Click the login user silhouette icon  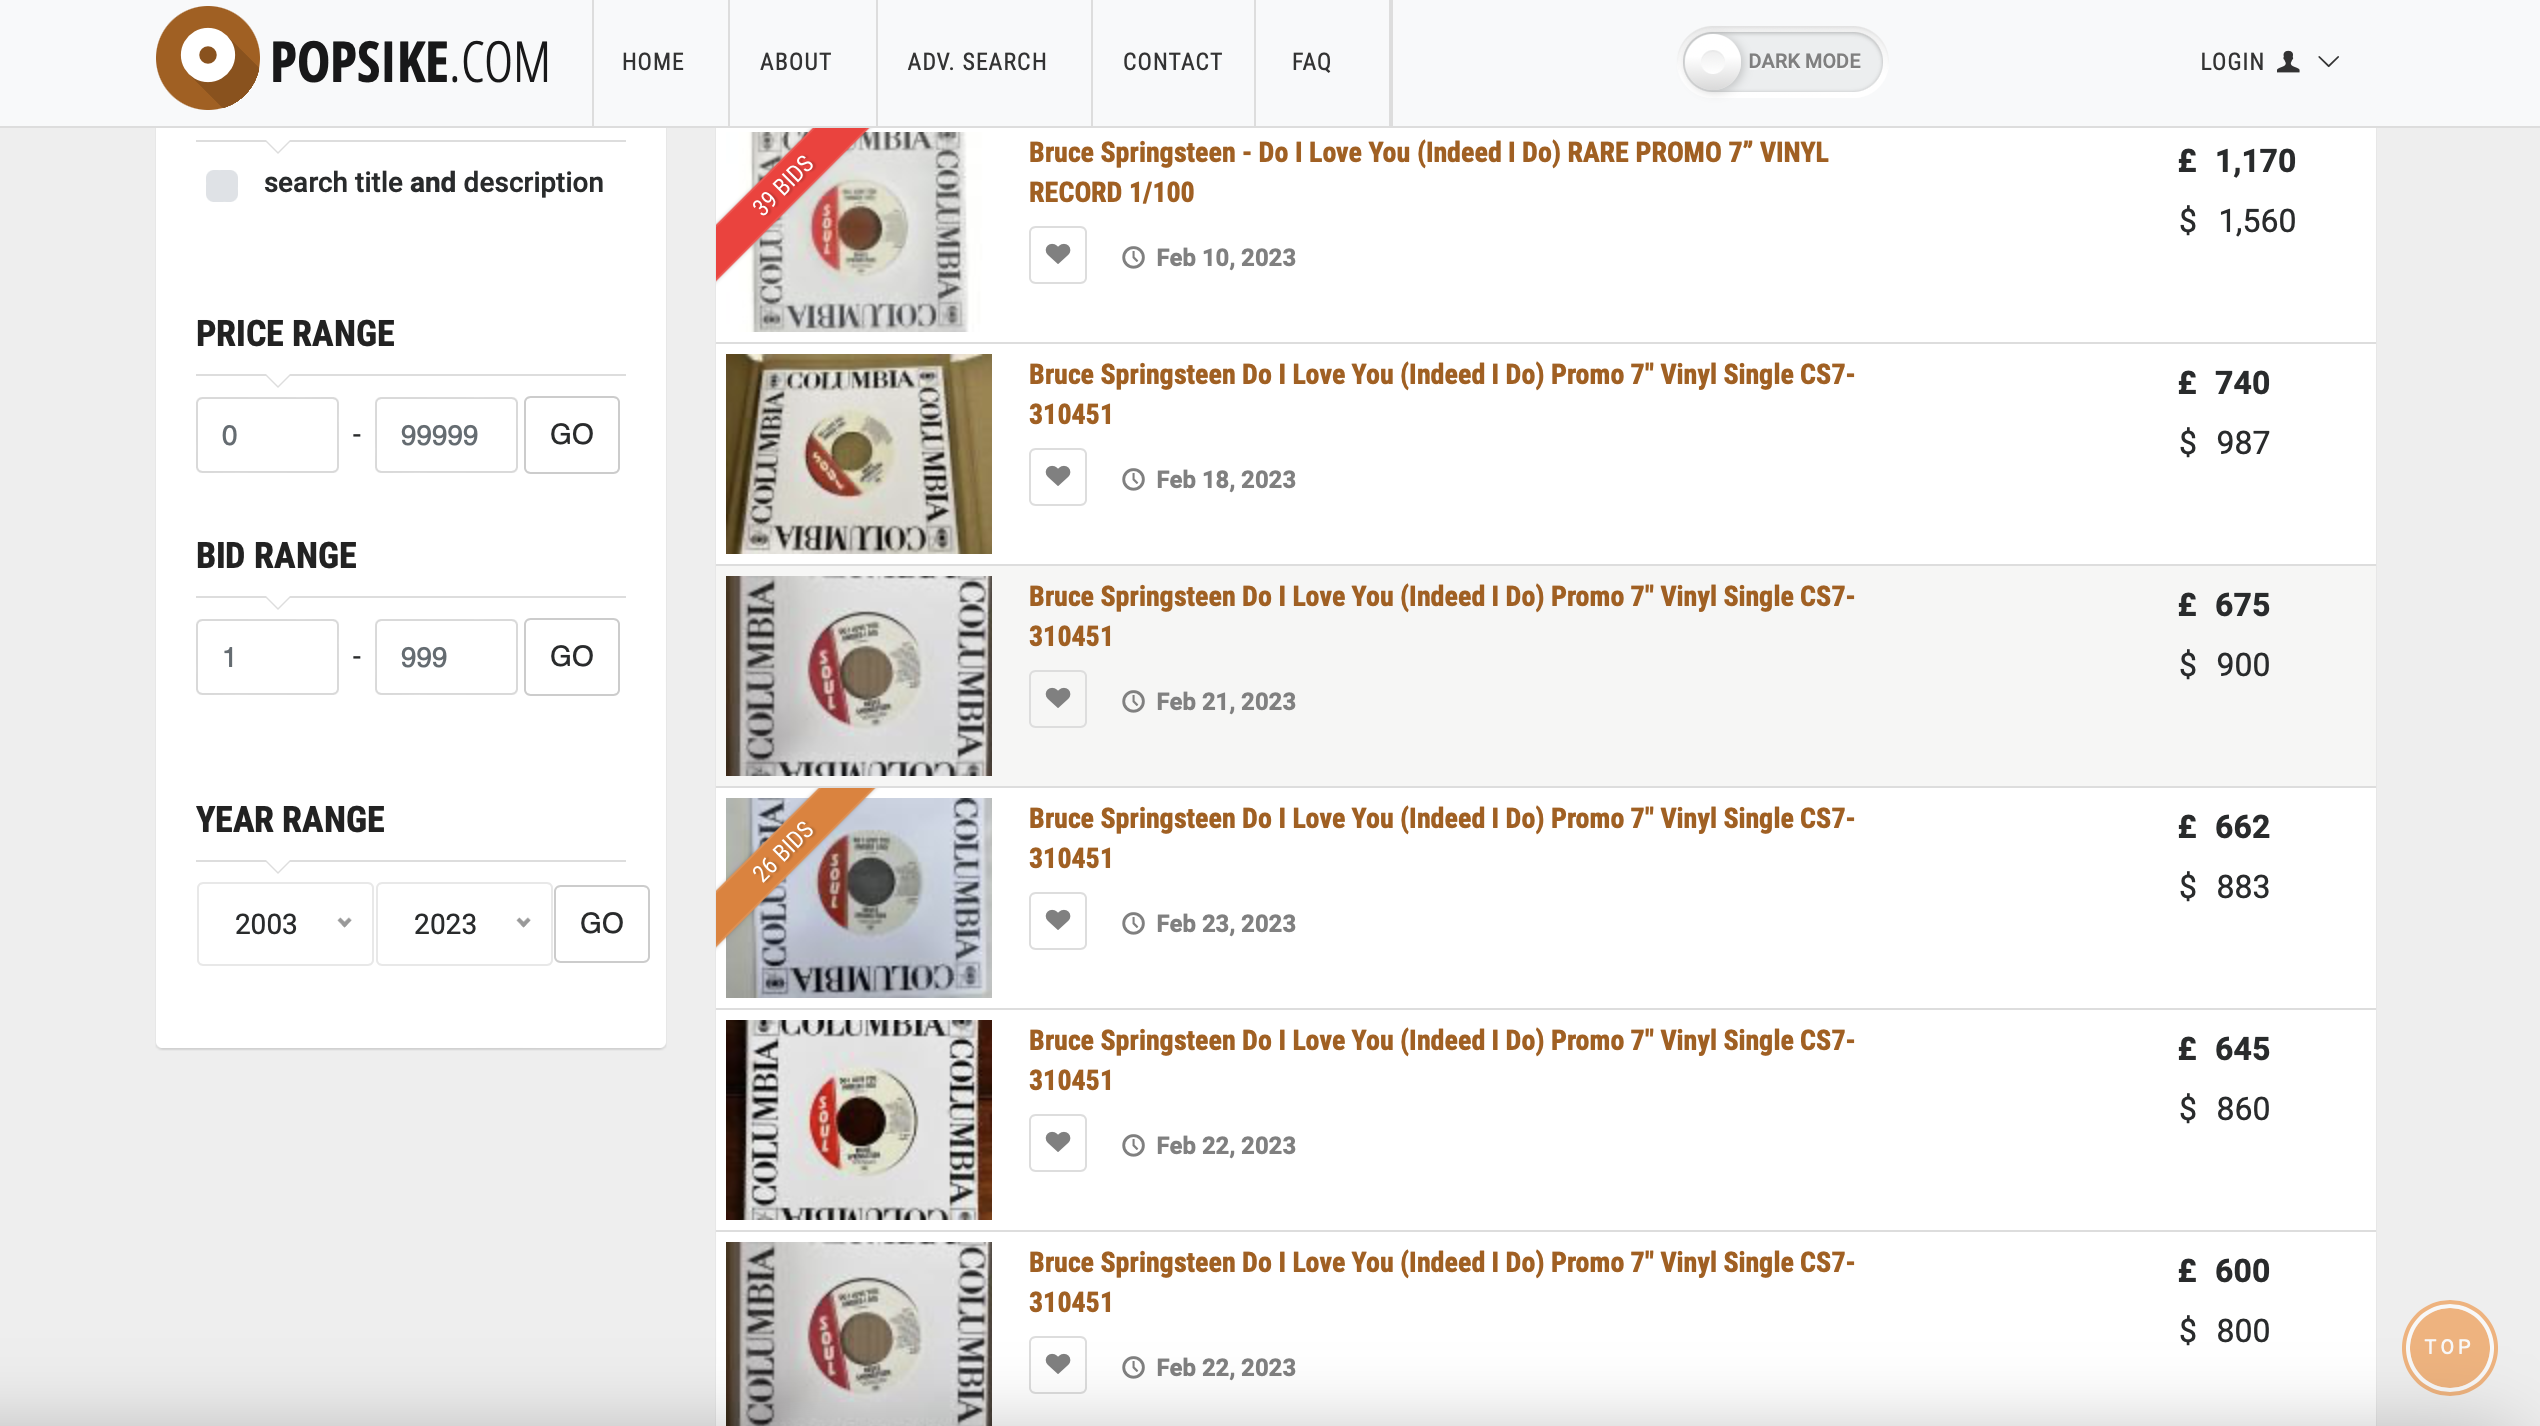(x=2288, y=62)
